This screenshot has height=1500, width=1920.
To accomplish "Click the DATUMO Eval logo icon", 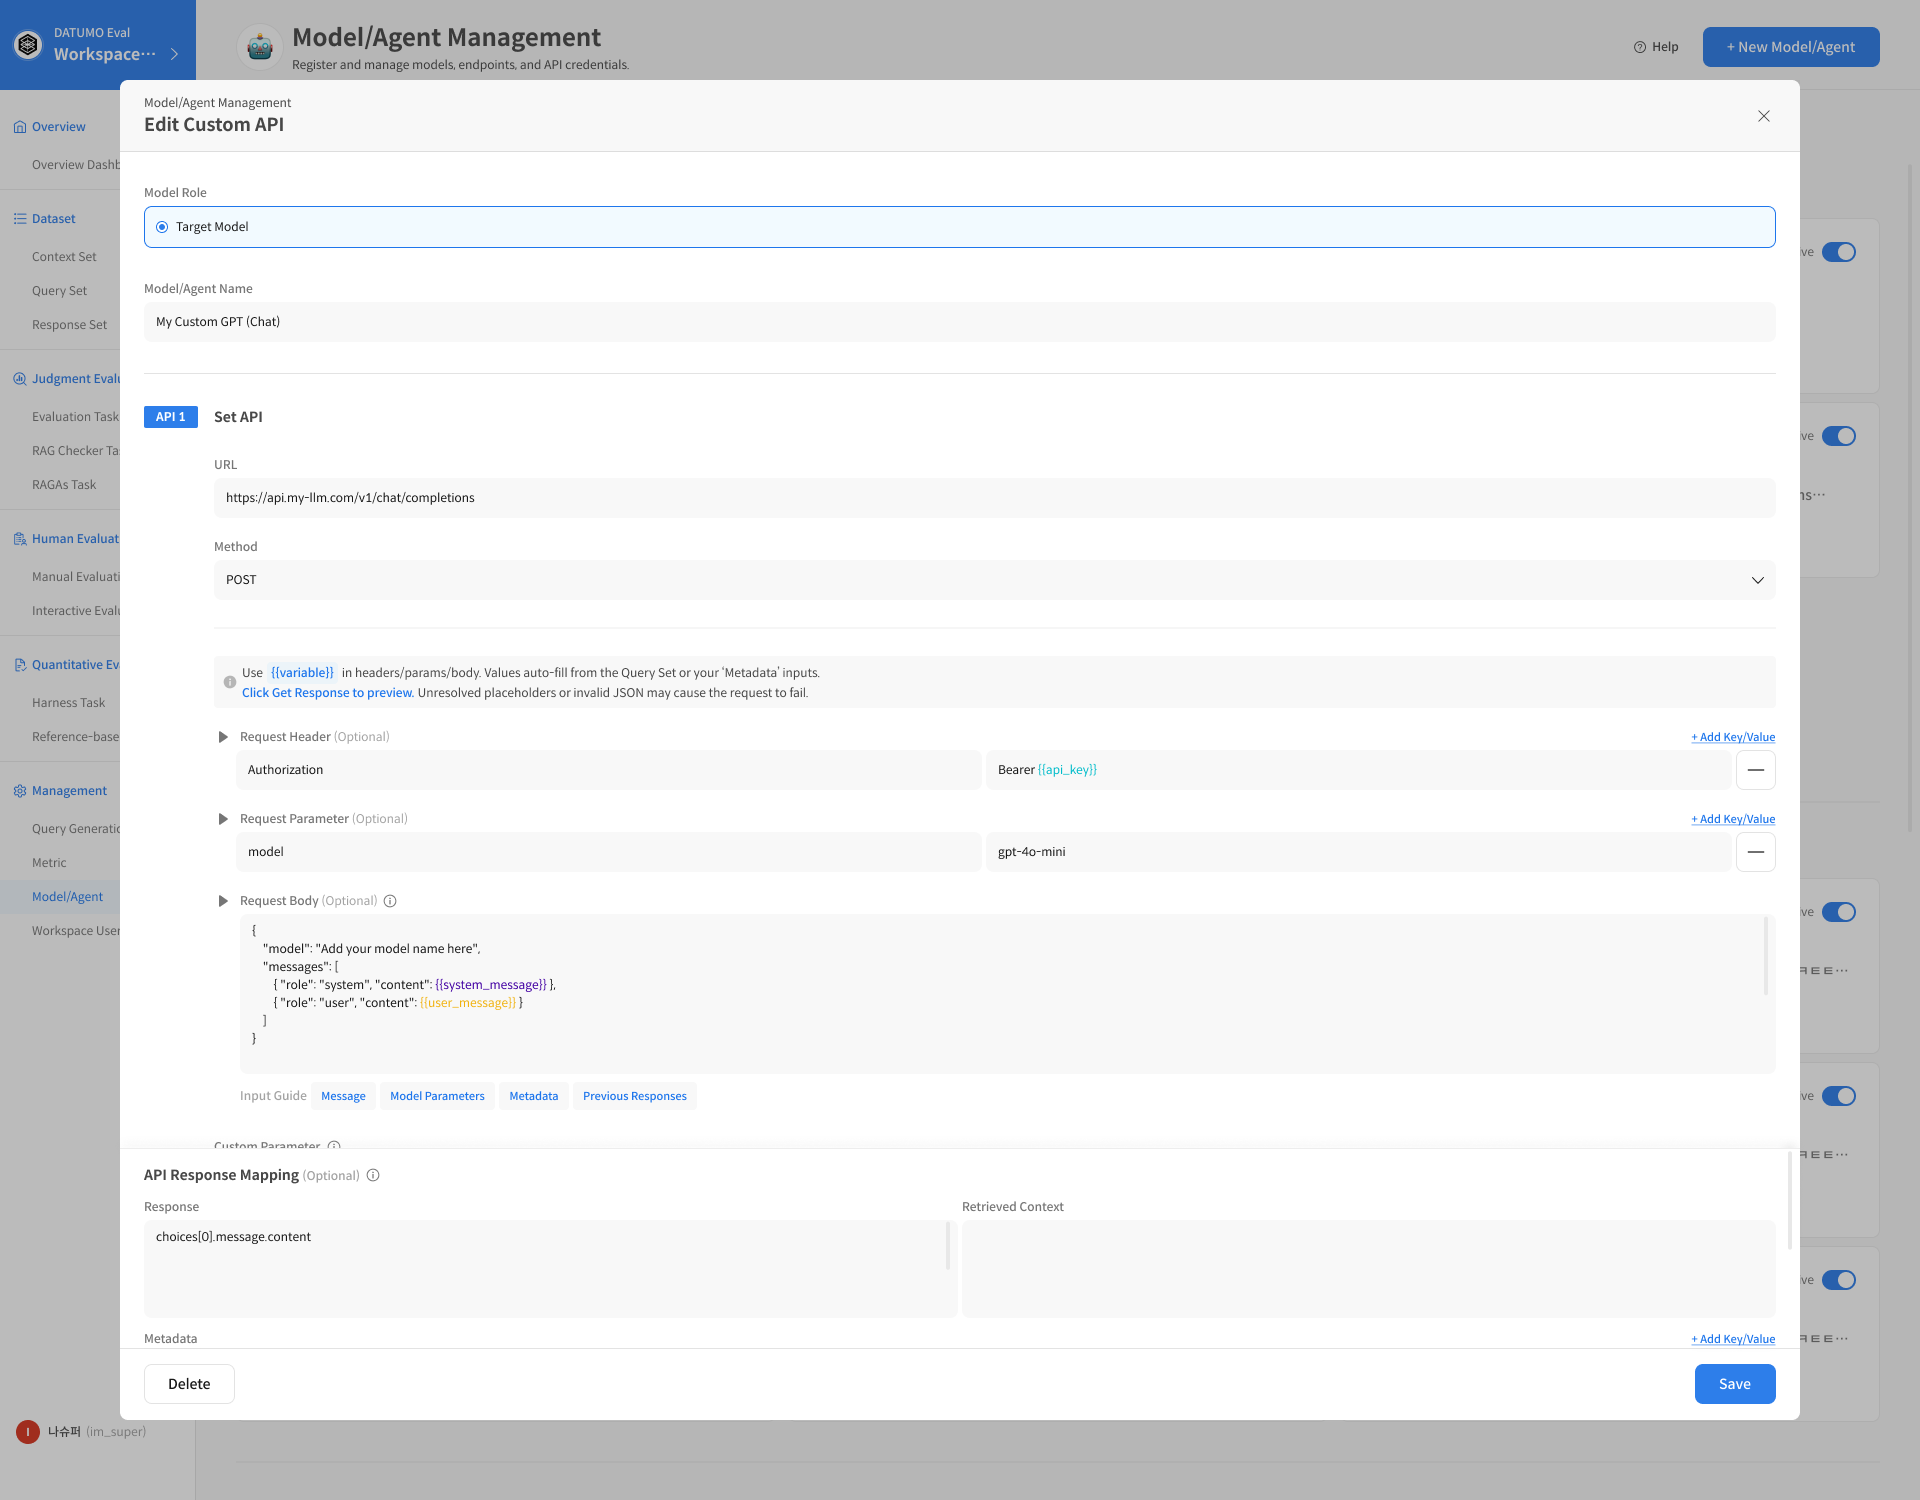I will point(28,44).
